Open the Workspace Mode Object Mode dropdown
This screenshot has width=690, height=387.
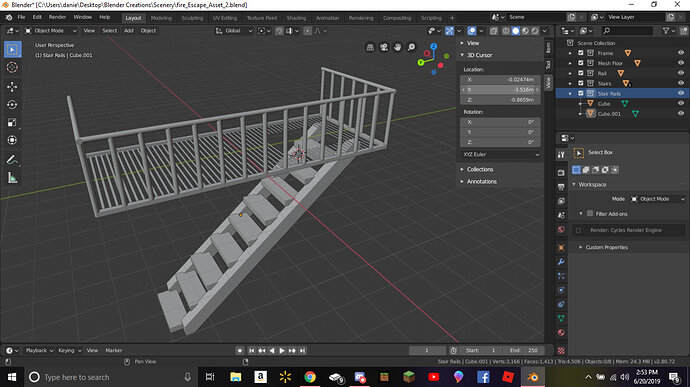point(657,199)
